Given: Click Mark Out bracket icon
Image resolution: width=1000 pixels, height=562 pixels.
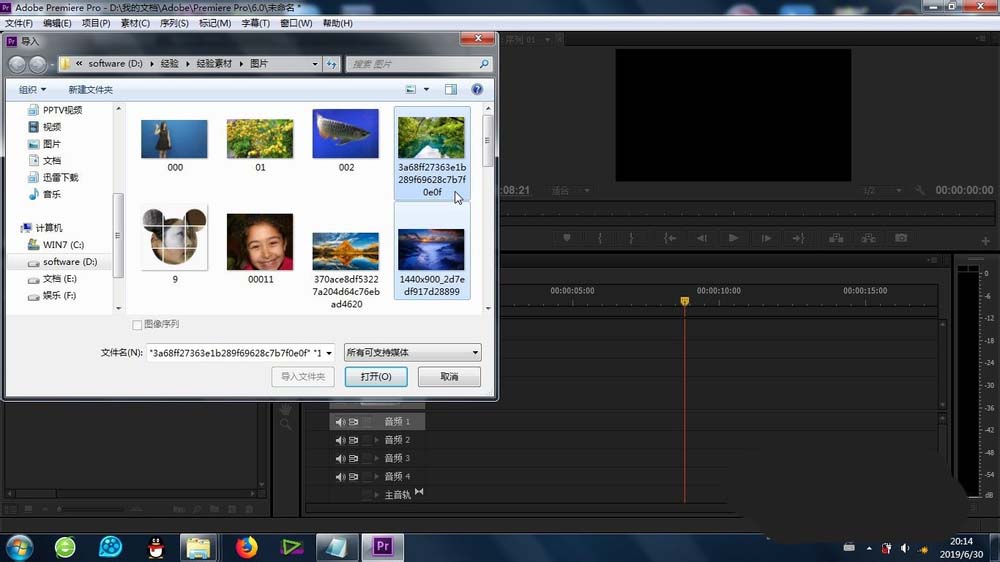Looking at the screenshot, I should pos(631,238).
